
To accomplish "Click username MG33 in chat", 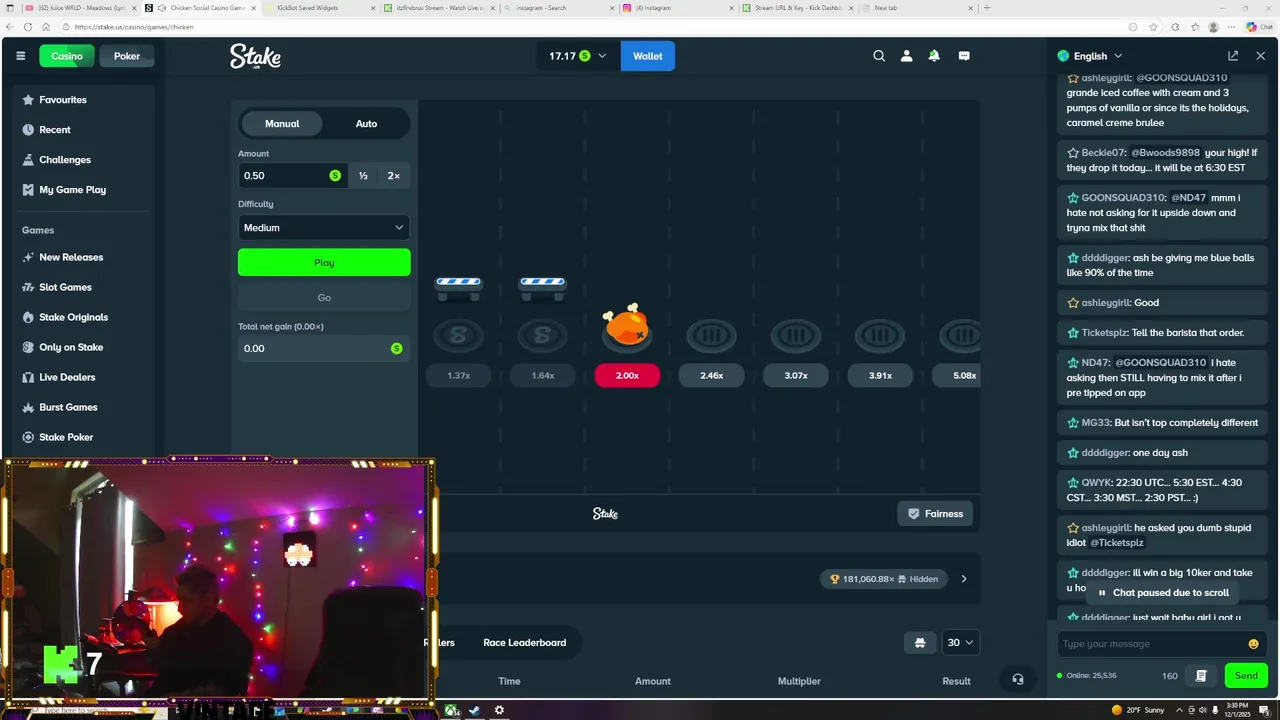I will (x=1095, y=423).
